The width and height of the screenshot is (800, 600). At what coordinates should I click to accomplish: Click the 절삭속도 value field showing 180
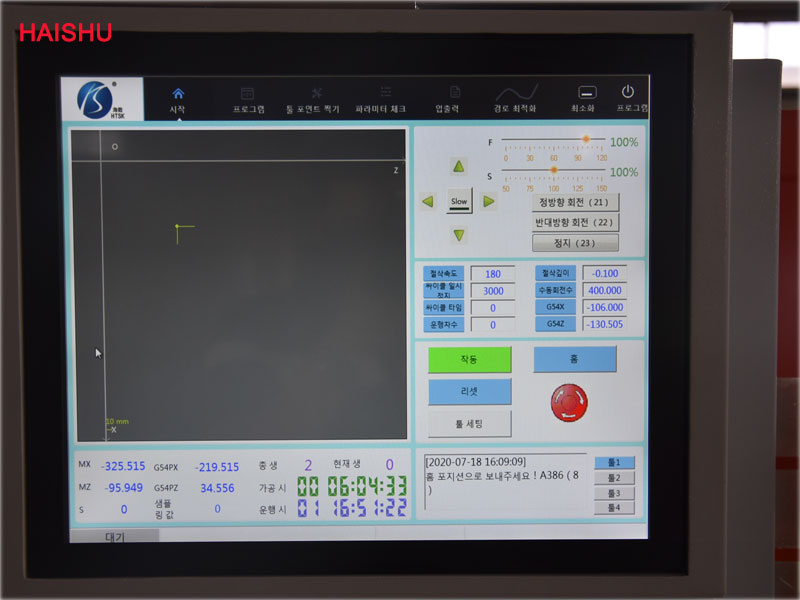click(492, 274)
